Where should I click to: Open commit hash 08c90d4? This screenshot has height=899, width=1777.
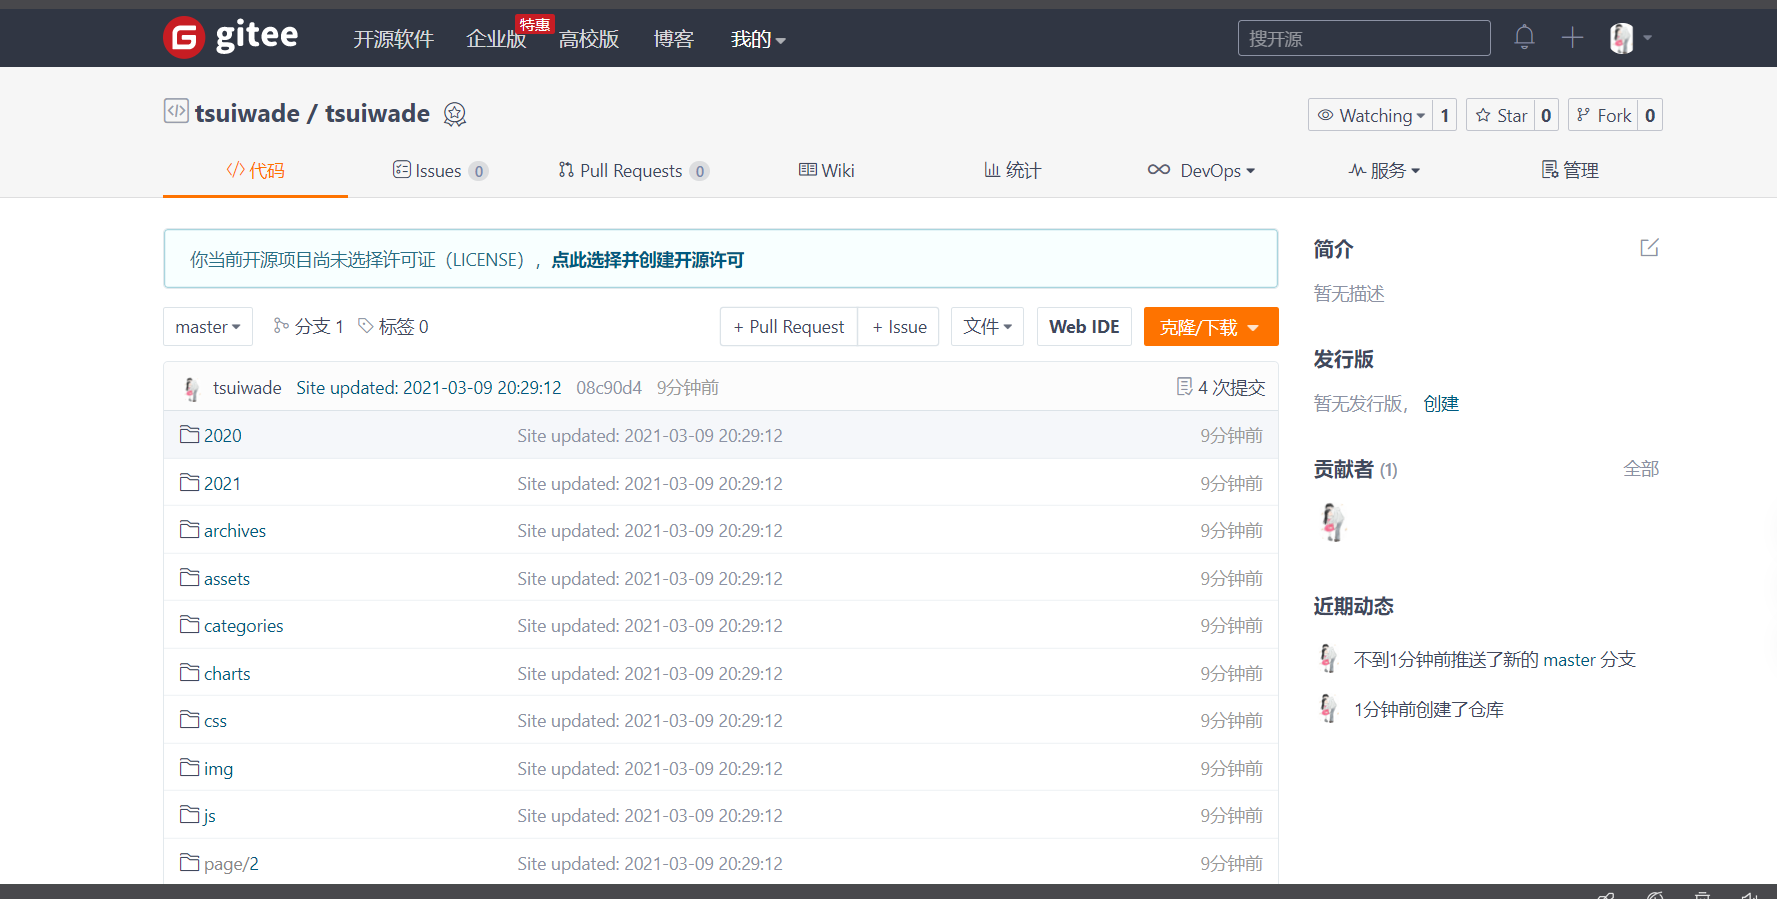click(609, 388)
